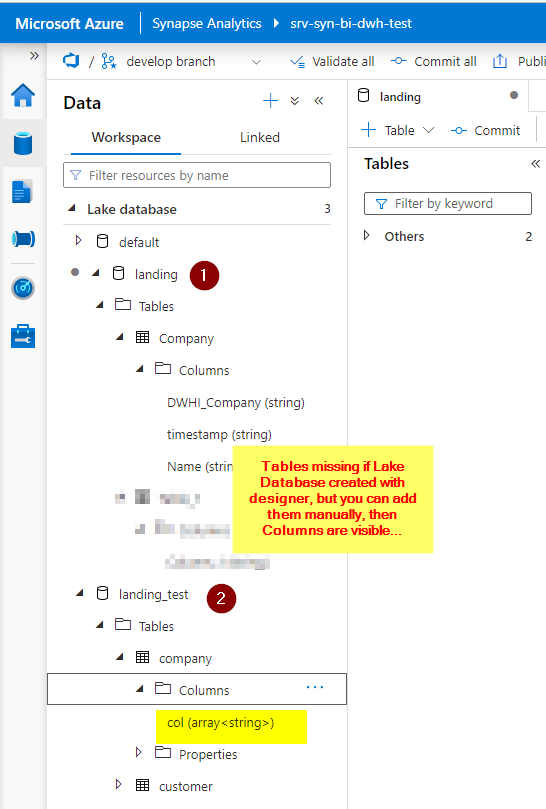Click Synapse Analytics breadcrumb
The height and width of the screenshot is (809, 546).
[x=206, y=24]
